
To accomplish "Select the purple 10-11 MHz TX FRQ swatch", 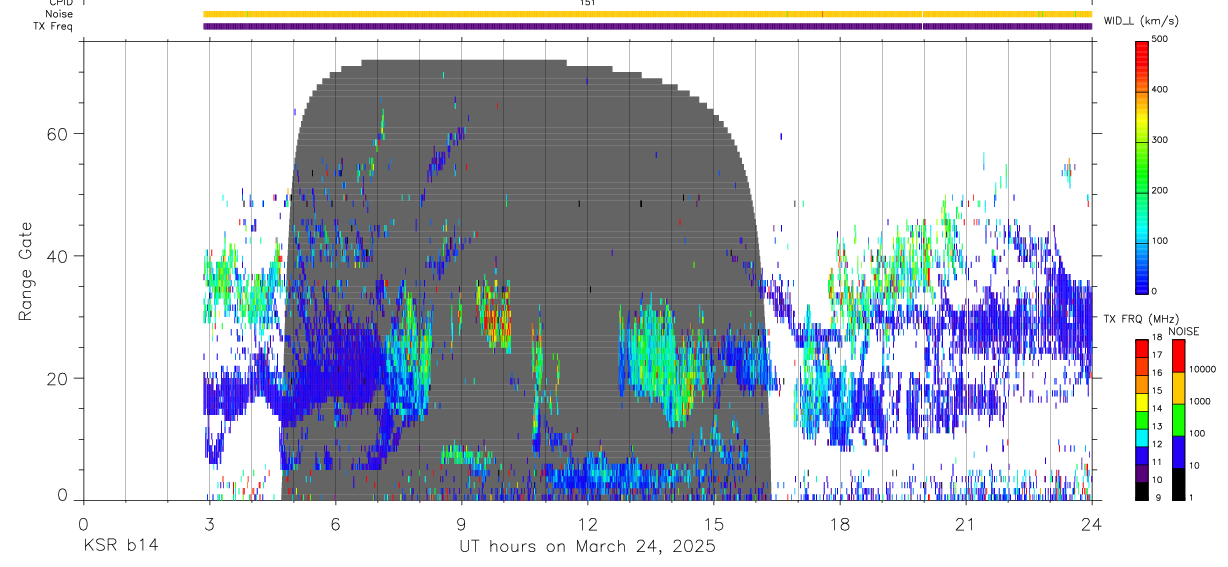I will pyautogui.click(x=1141, y=474).
